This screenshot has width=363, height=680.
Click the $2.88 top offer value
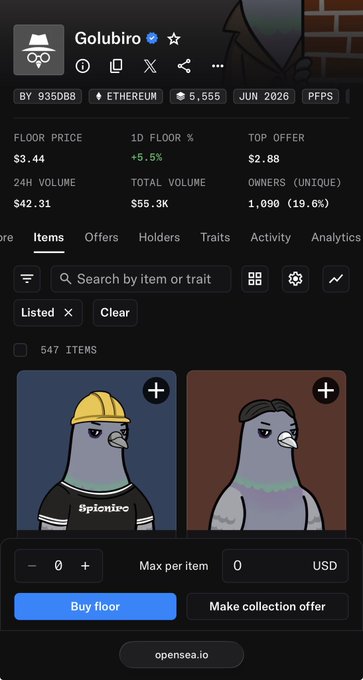(264, 159)
